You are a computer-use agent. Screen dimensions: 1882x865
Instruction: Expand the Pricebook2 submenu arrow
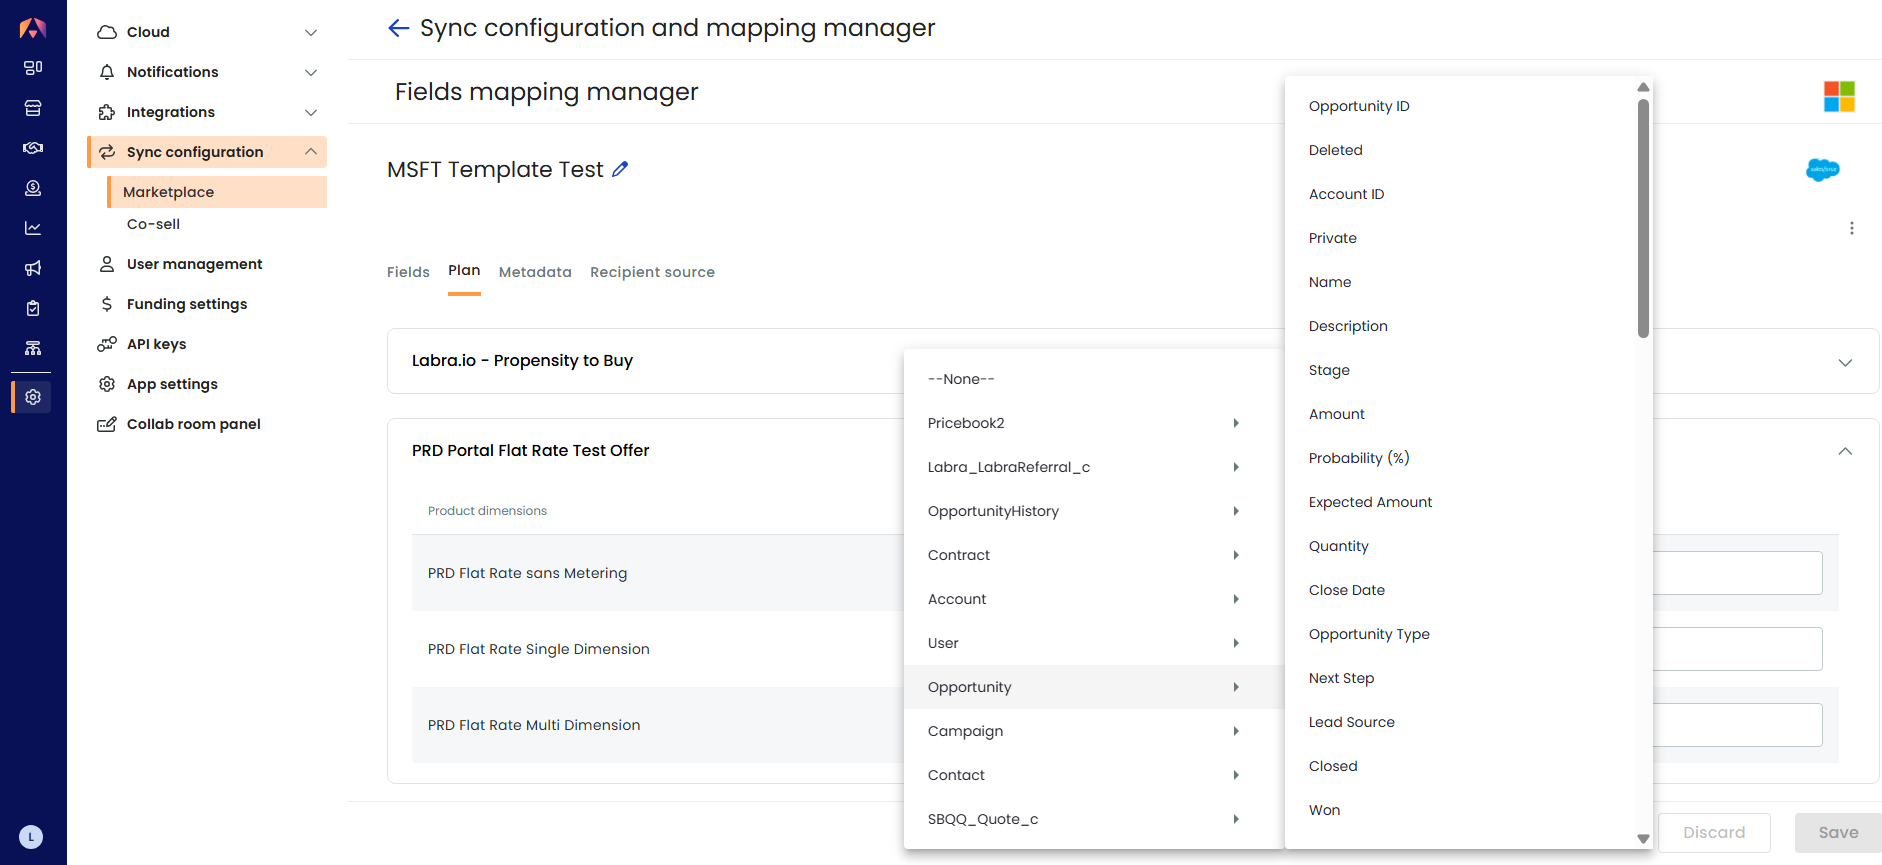point(1236,423)
